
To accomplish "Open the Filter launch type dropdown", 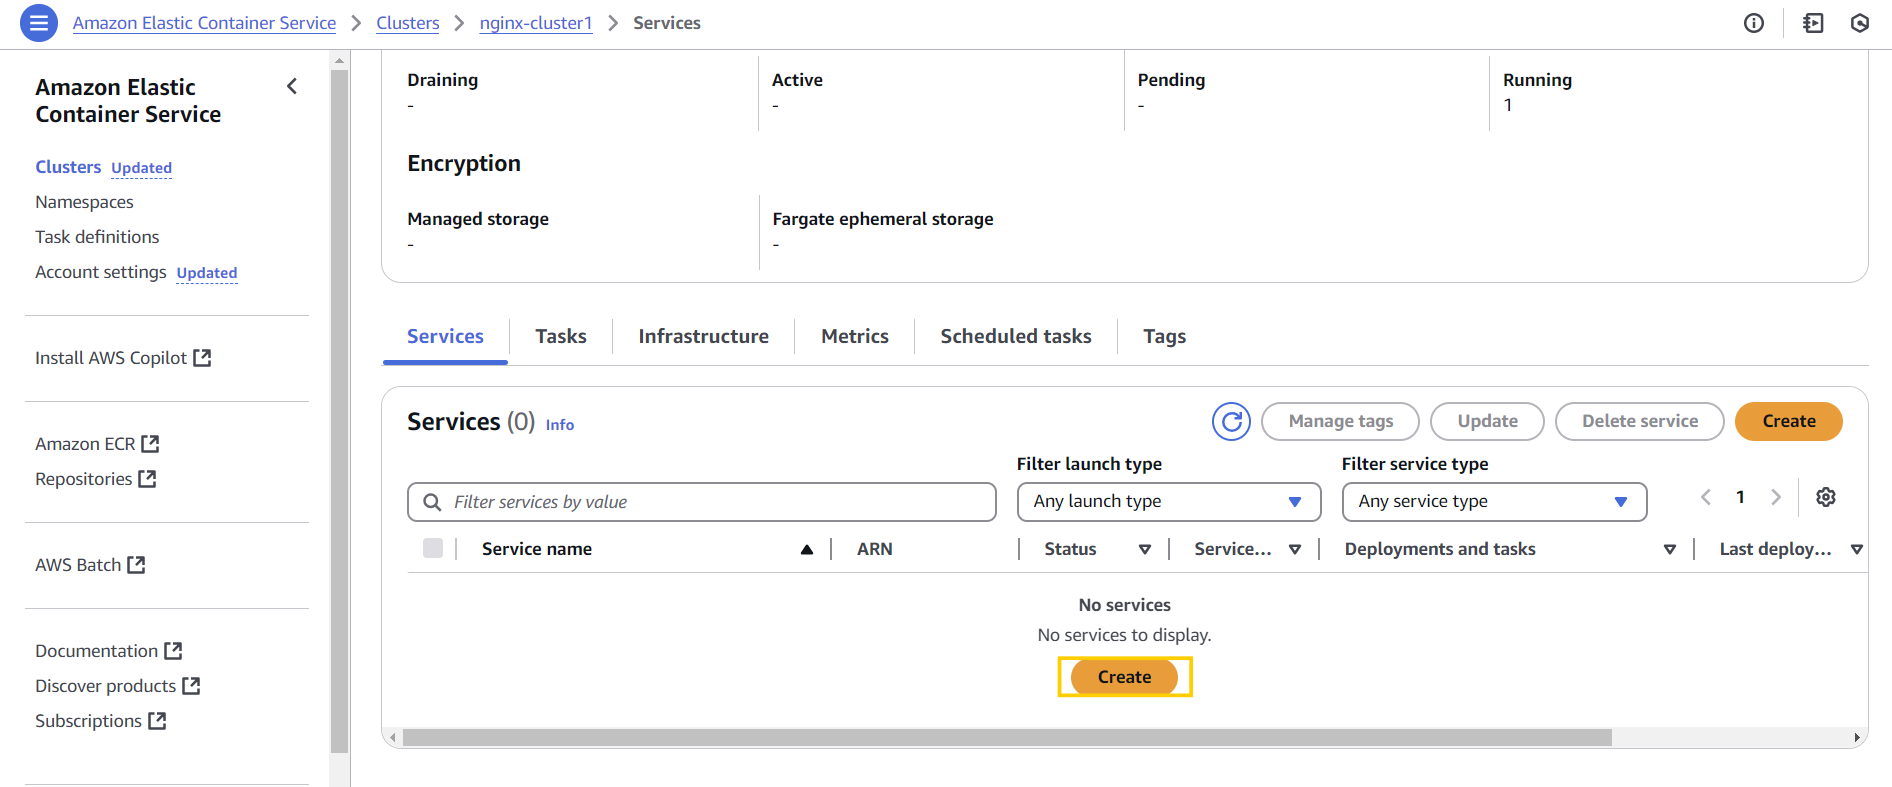I will tap(1168, 502).
